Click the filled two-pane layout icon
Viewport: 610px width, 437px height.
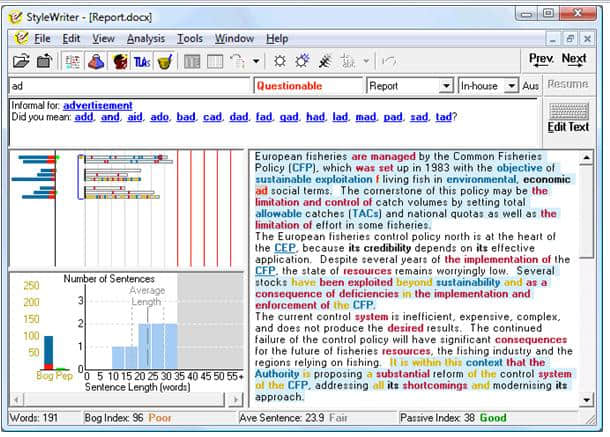[x=192, y=61]
